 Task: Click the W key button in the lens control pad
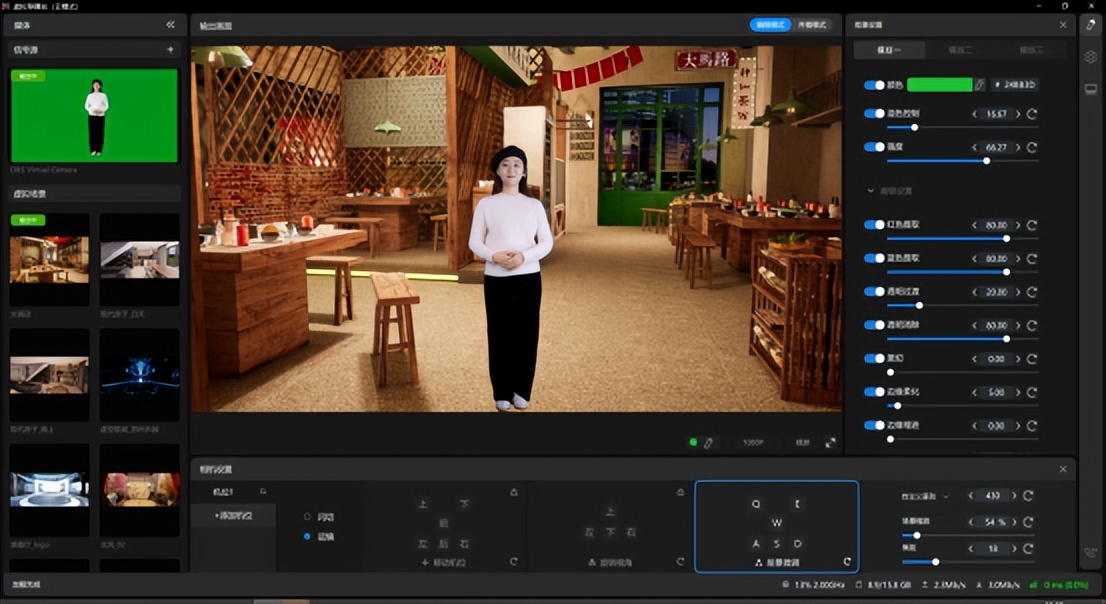777,523
